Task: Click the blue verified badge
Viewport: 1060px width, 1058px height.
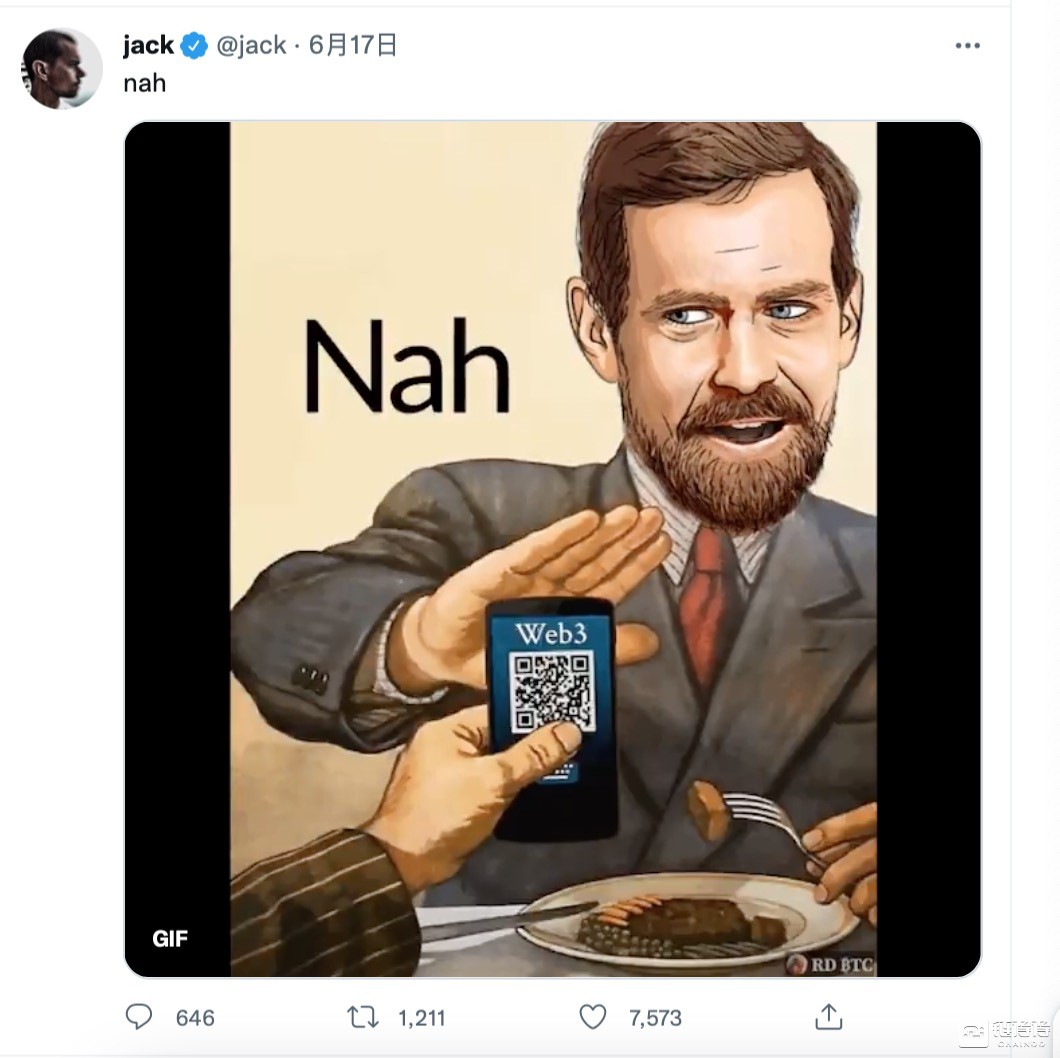Action: tap(194, 46)
